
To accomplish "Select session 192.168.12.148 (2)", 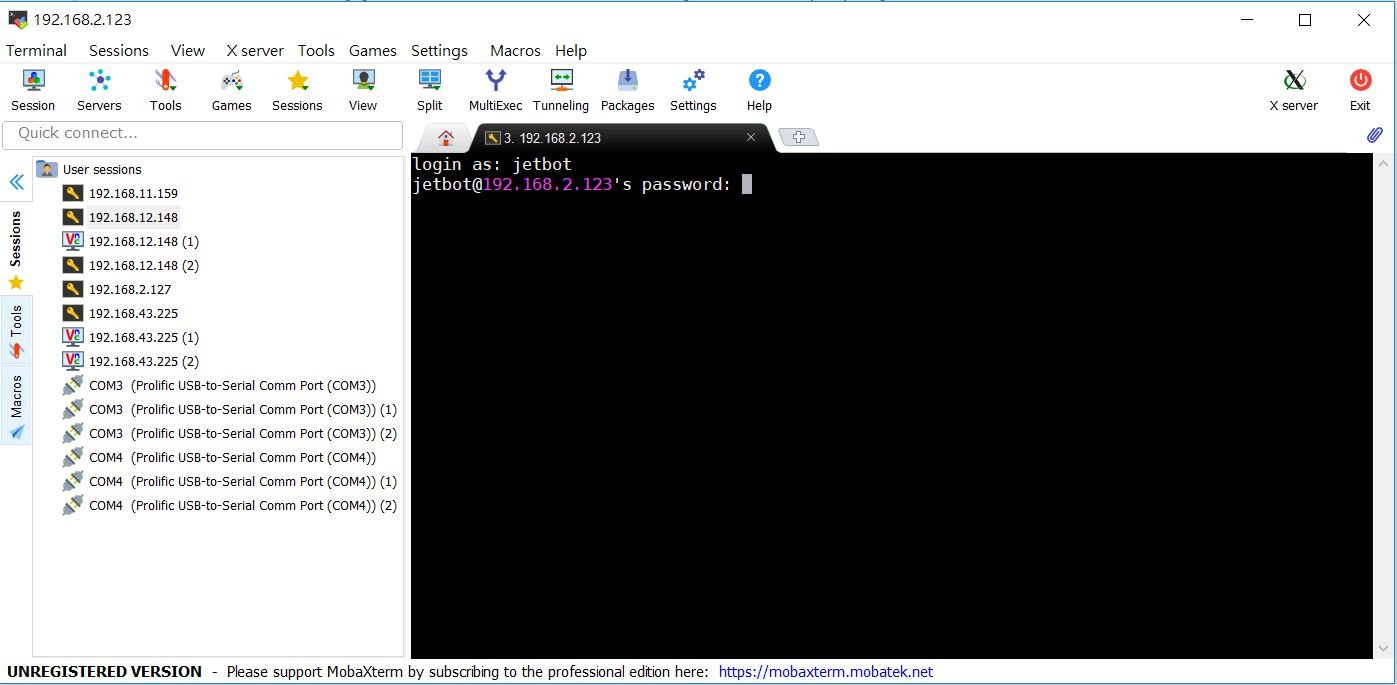I will (x=131, y=265).
